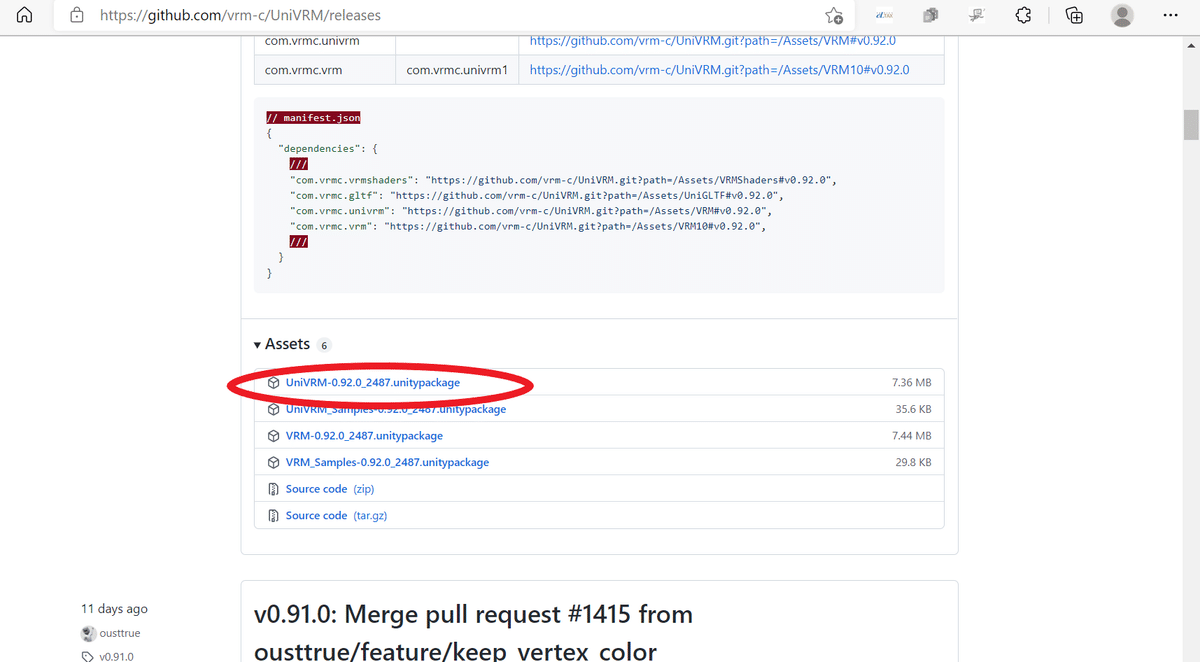Open the ousttrue author profile link
The height and width of the screenshot is (662, 1200).
pos(119,633)
